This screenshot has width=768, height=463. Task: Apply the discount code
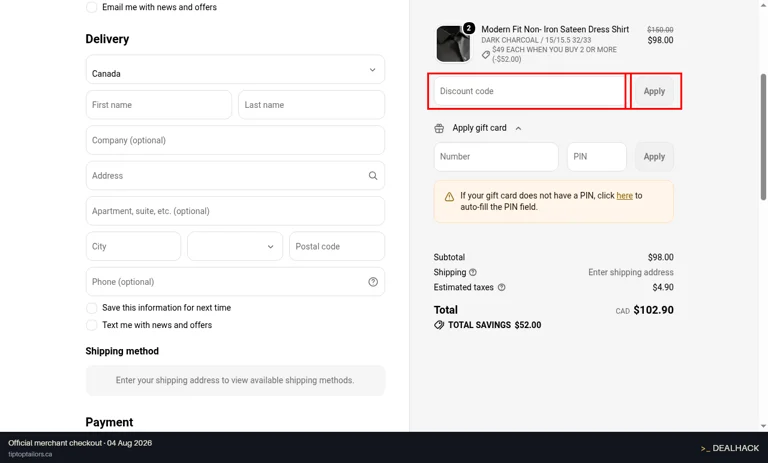click(x=654, y=91)
